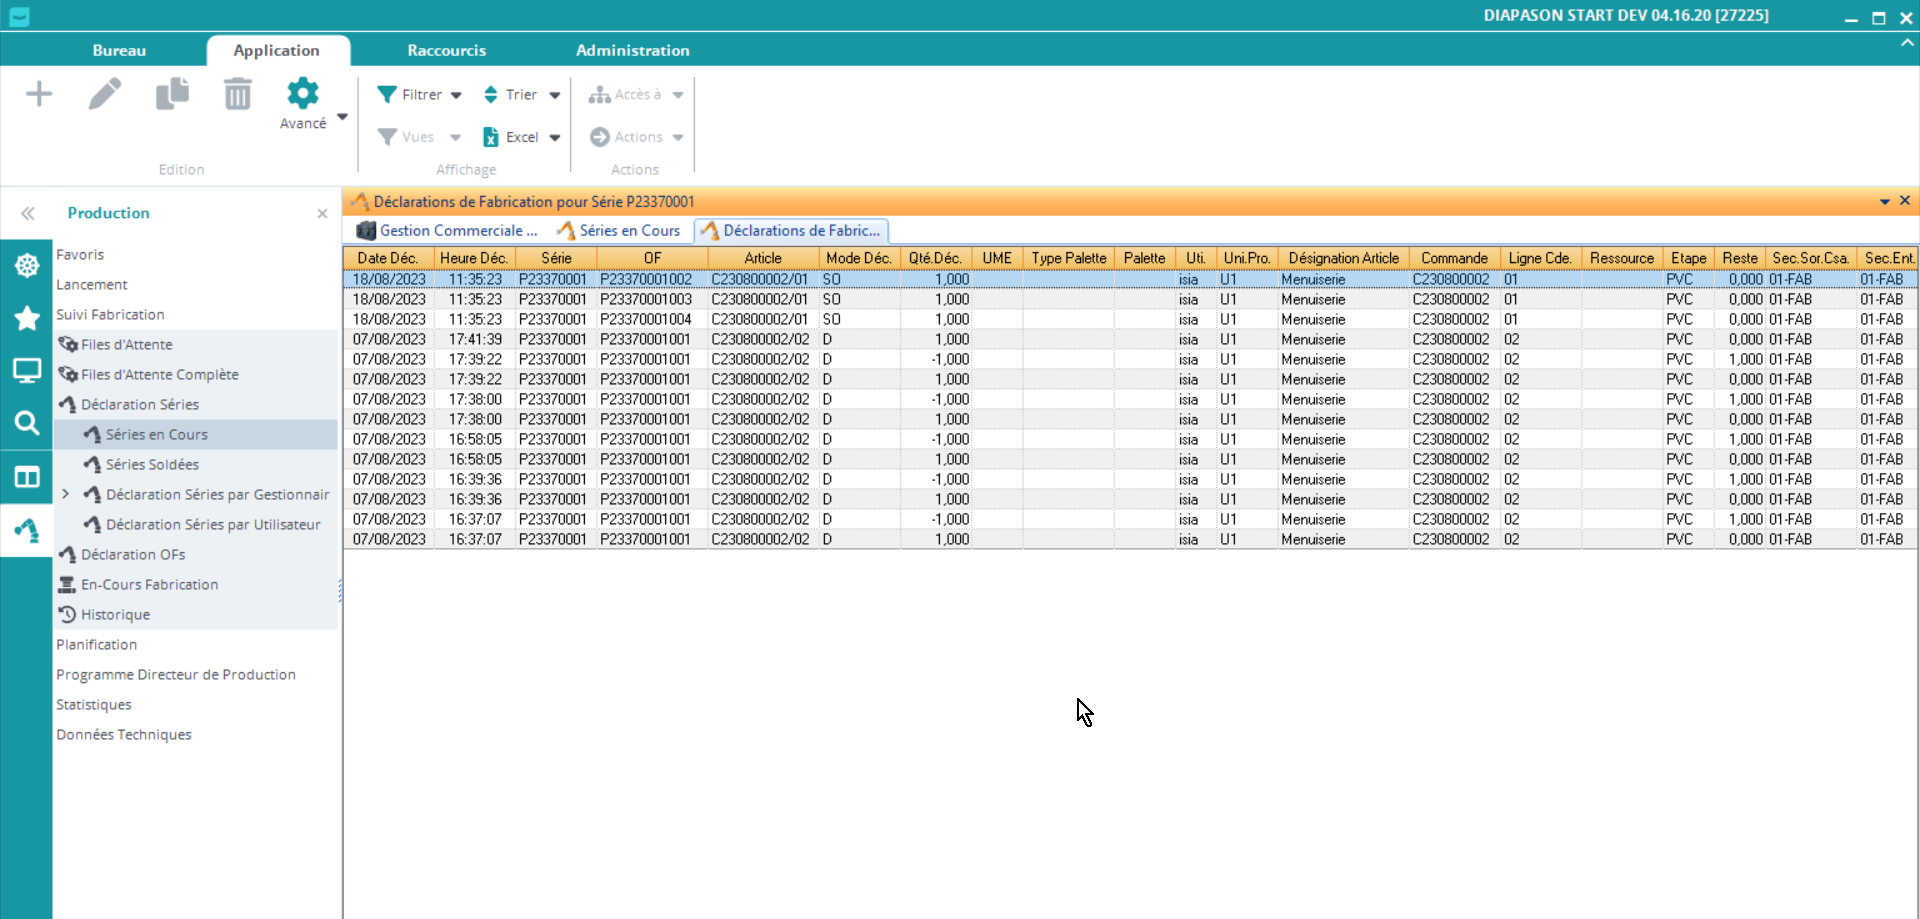Screen dimensions: 1920x919
Task: Open the Administration ribbon tab
Action: point(632,50)
